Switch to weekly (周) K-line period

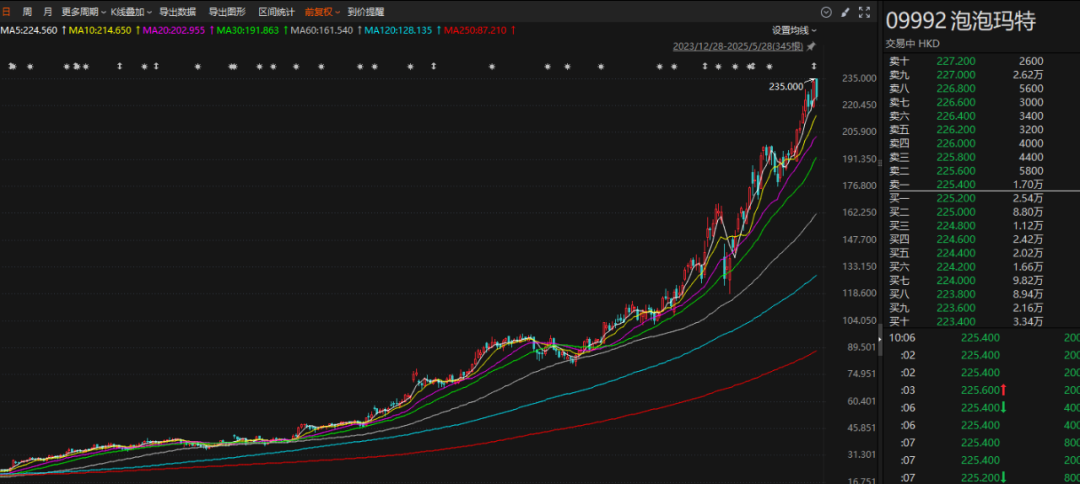[27, 12]
